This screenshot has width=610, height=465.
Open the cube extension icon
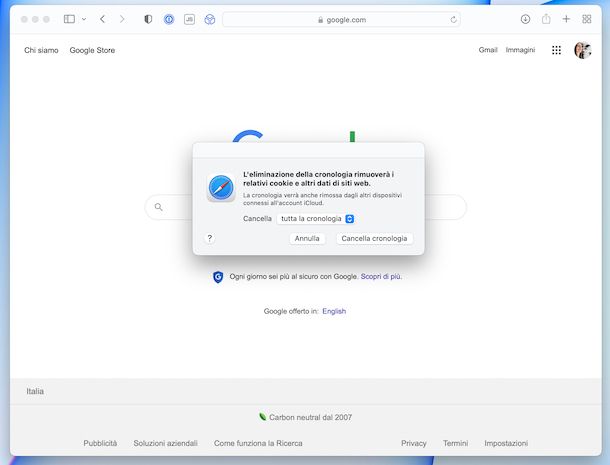(x=210, y=19)
